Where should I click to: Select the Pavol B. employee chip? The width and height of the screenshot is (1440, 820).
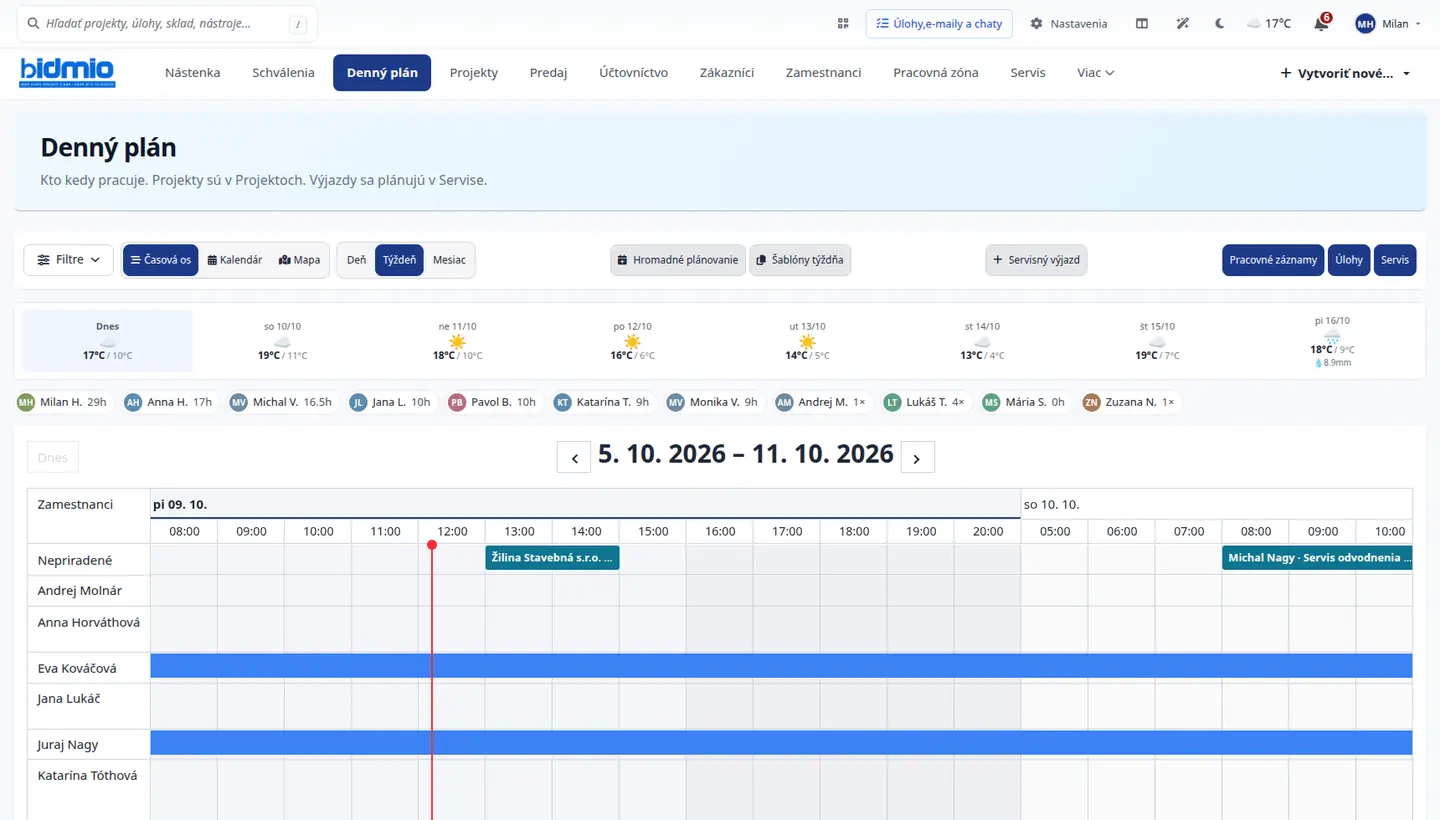493,402
